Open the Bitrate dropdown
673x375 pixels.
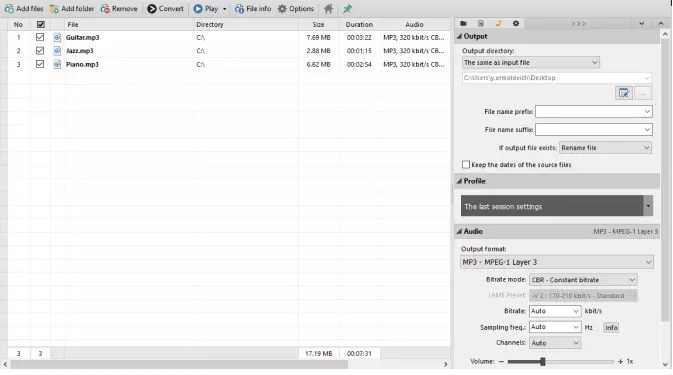point(555,311)
